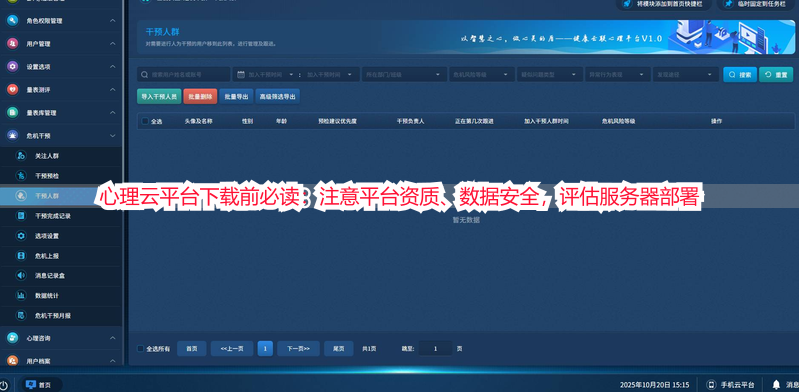This screenshot has height=392, width=799.
Task: Expand the 用户管理 chevron
Action: pyautogui.click(x=113, y=44)
